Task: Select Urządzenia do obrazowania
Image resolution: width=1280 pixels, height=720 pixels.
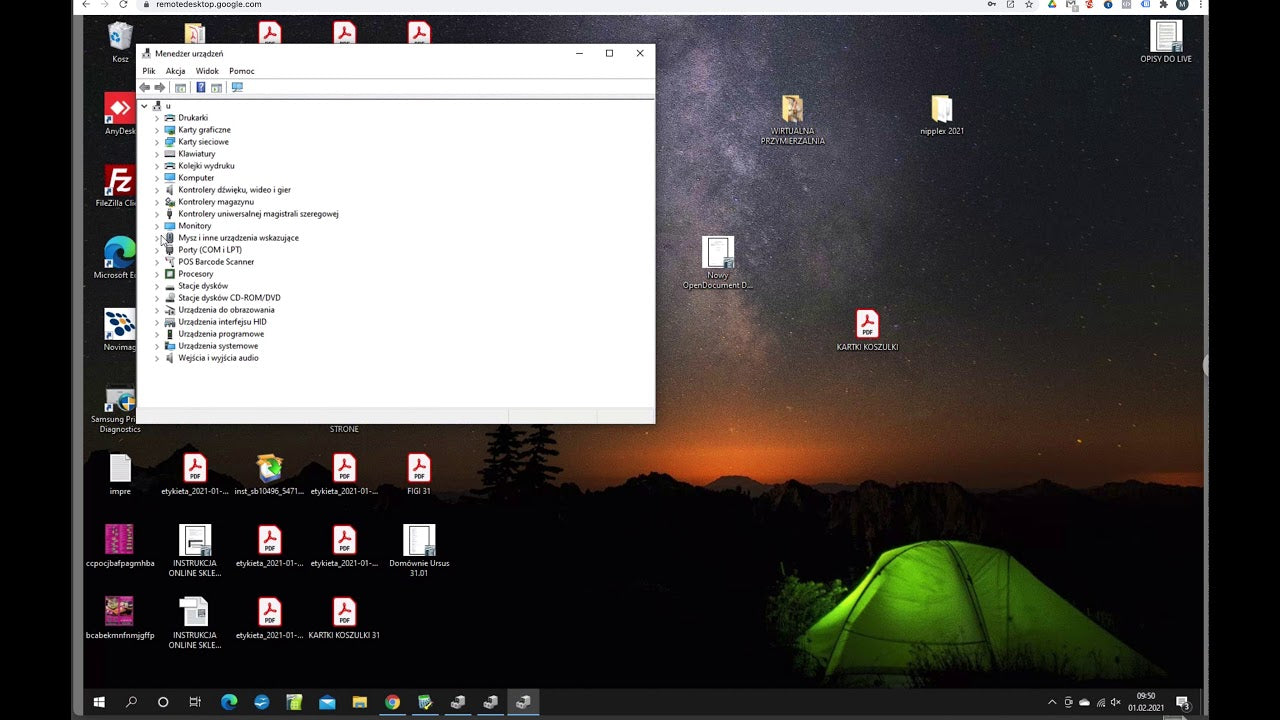Action: point(226,310)
